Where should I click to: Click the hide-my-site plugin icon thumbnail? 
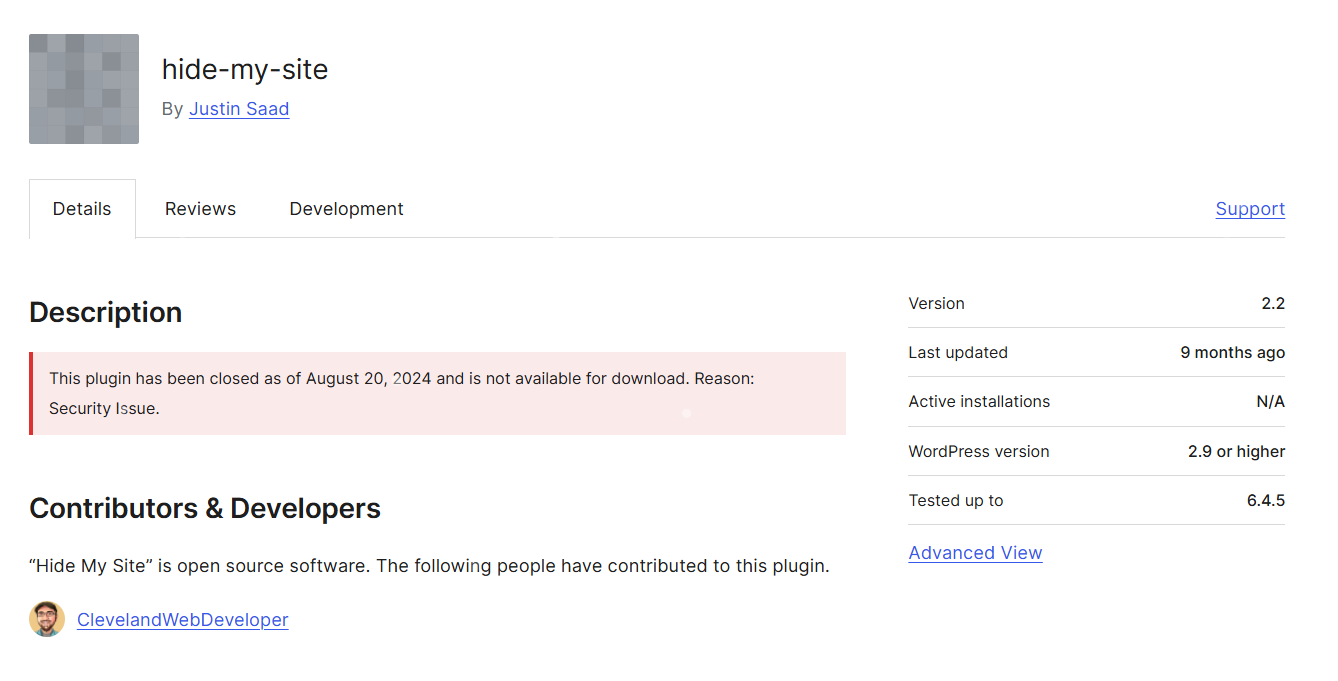pos(84,89)
